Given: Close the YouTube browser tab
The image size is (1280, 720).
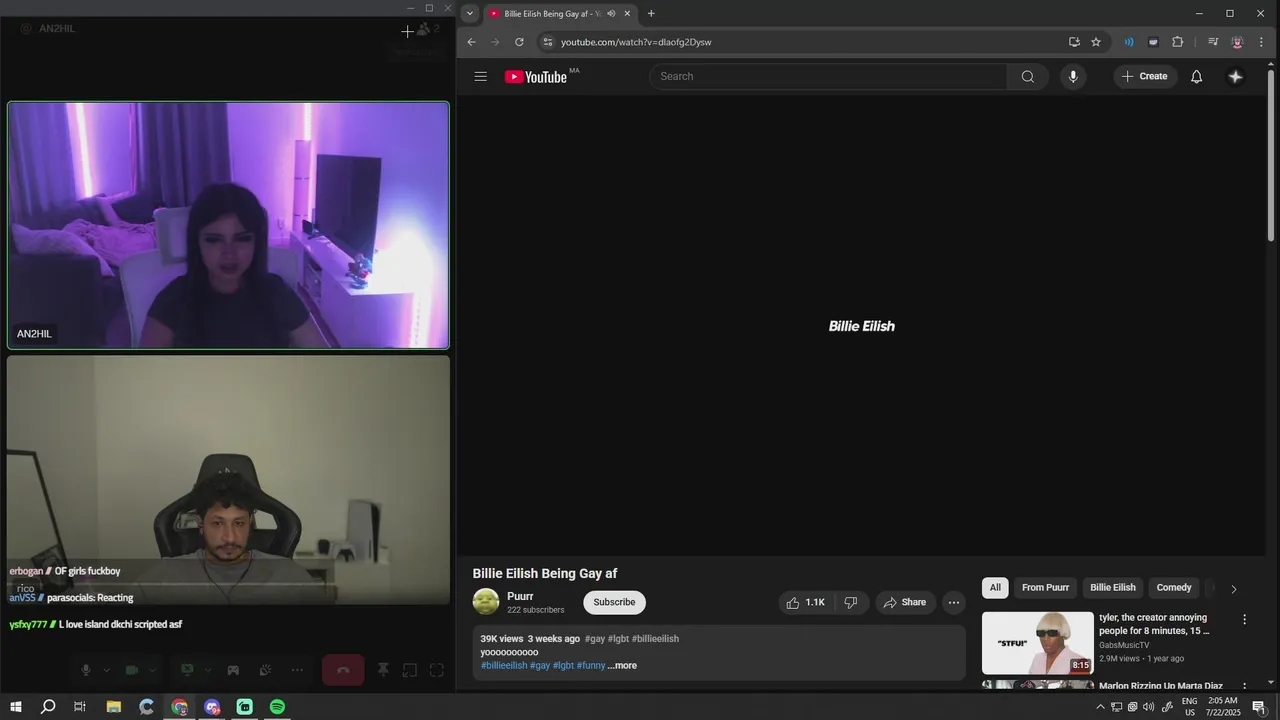Looking at the screenshot, I should 628,14.
